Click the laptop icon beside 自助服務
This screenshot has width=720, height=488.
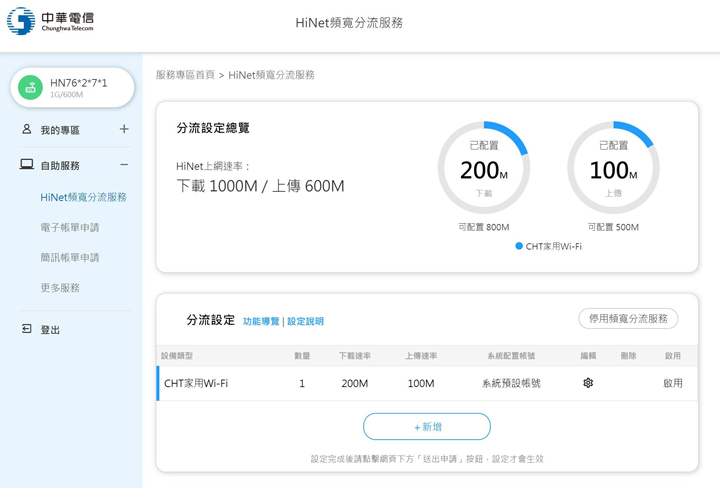27,164
